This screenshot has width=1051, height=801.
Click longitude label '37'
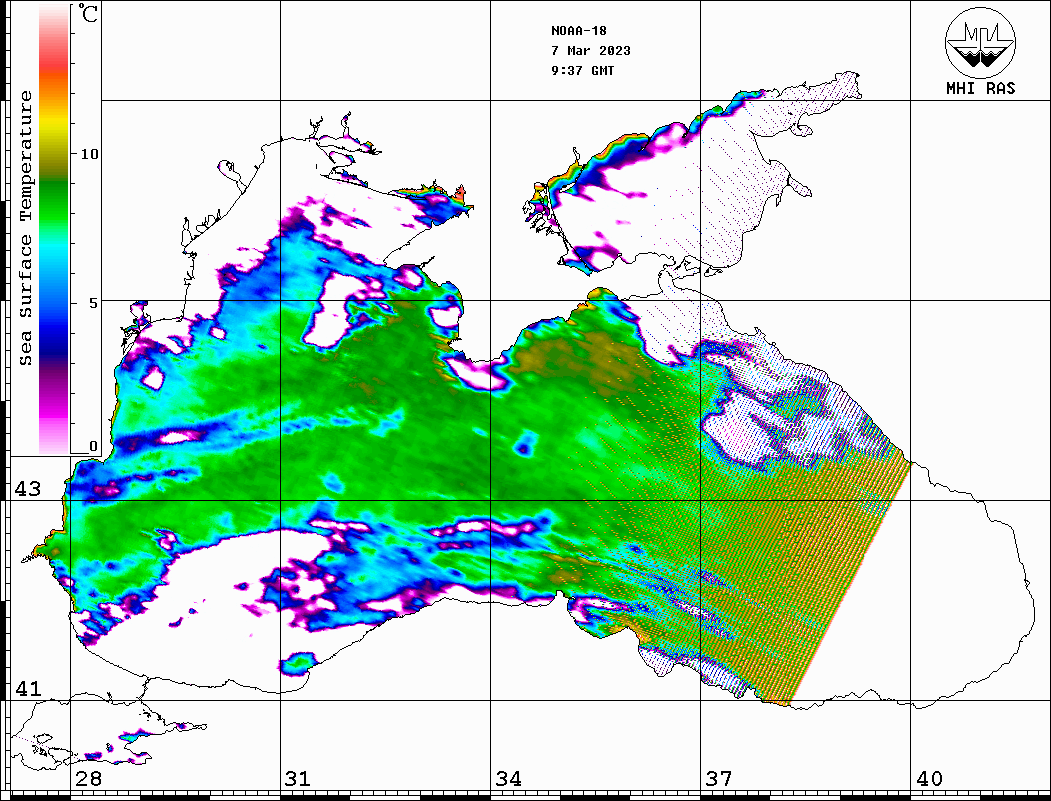coord(719,779)
